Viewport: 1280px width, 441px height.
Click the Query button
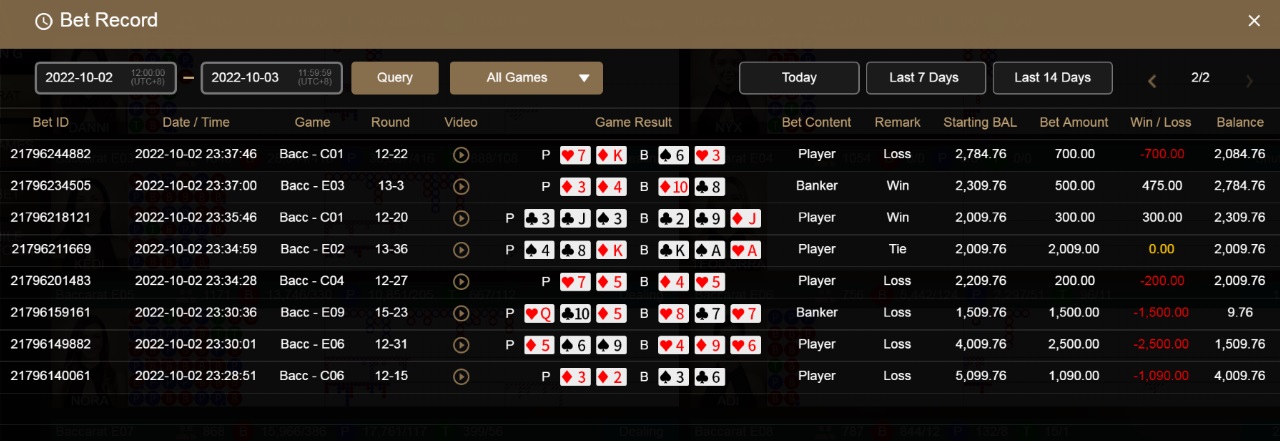tap(395, 78)
